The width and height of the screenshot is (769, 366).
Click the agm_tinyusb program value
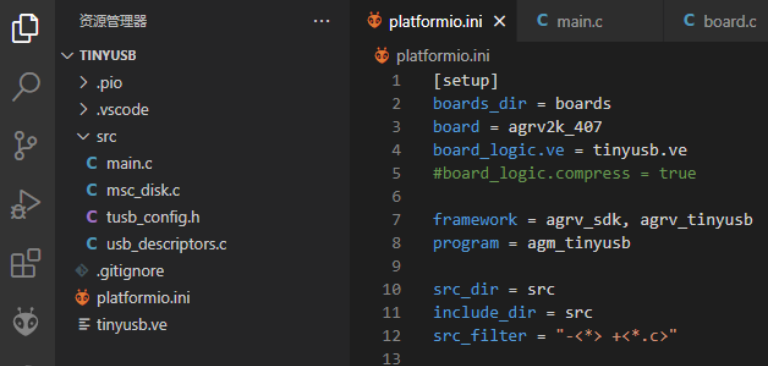(x=579, y=243)
